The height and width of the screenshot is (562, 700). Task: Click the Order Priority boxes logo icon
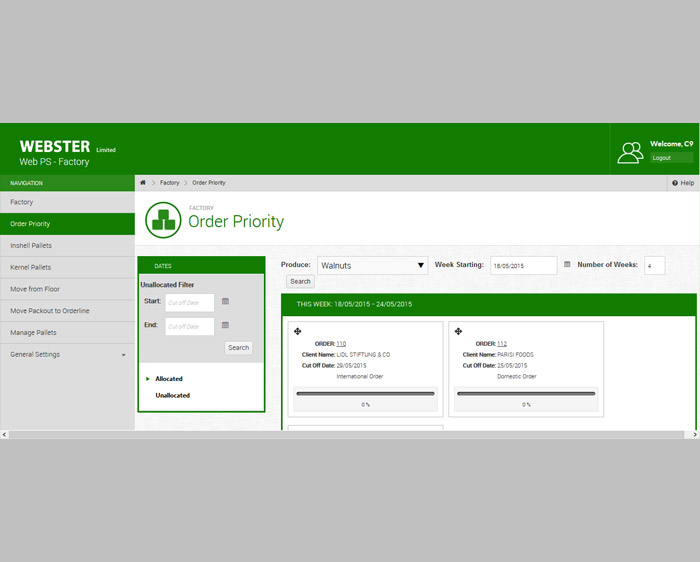point(163,220)
